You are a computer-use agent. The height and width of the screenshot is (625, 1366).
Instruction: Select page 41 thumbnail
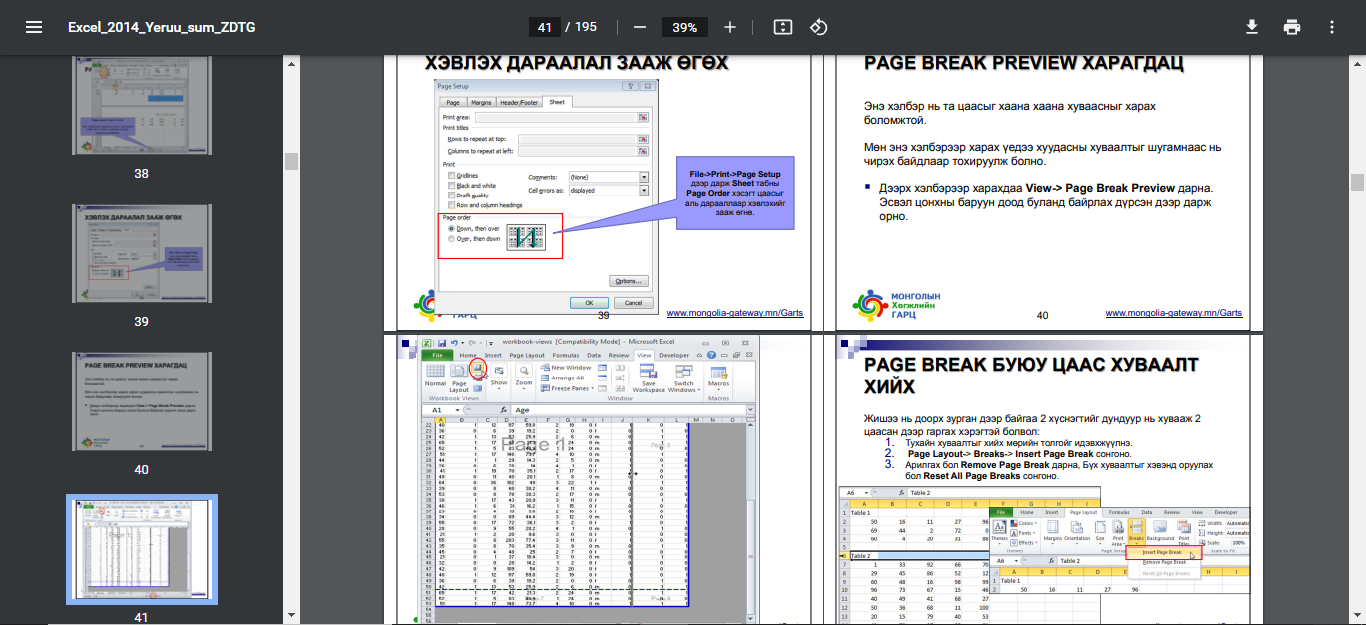pyautogui.click(x=141, y=549)
